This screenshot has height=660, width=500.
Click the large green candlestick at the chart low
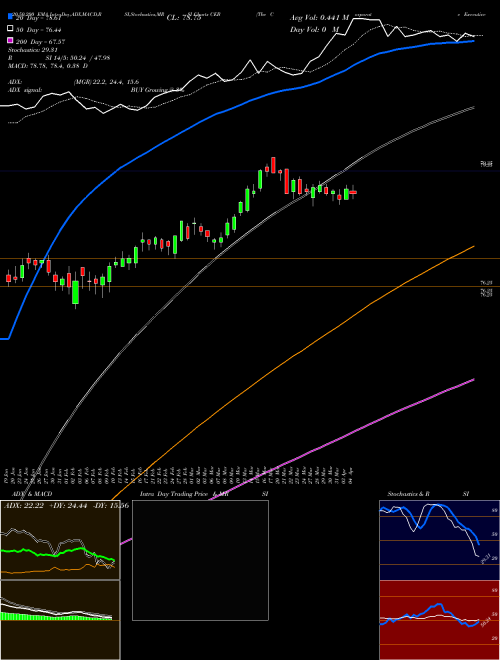75,292
